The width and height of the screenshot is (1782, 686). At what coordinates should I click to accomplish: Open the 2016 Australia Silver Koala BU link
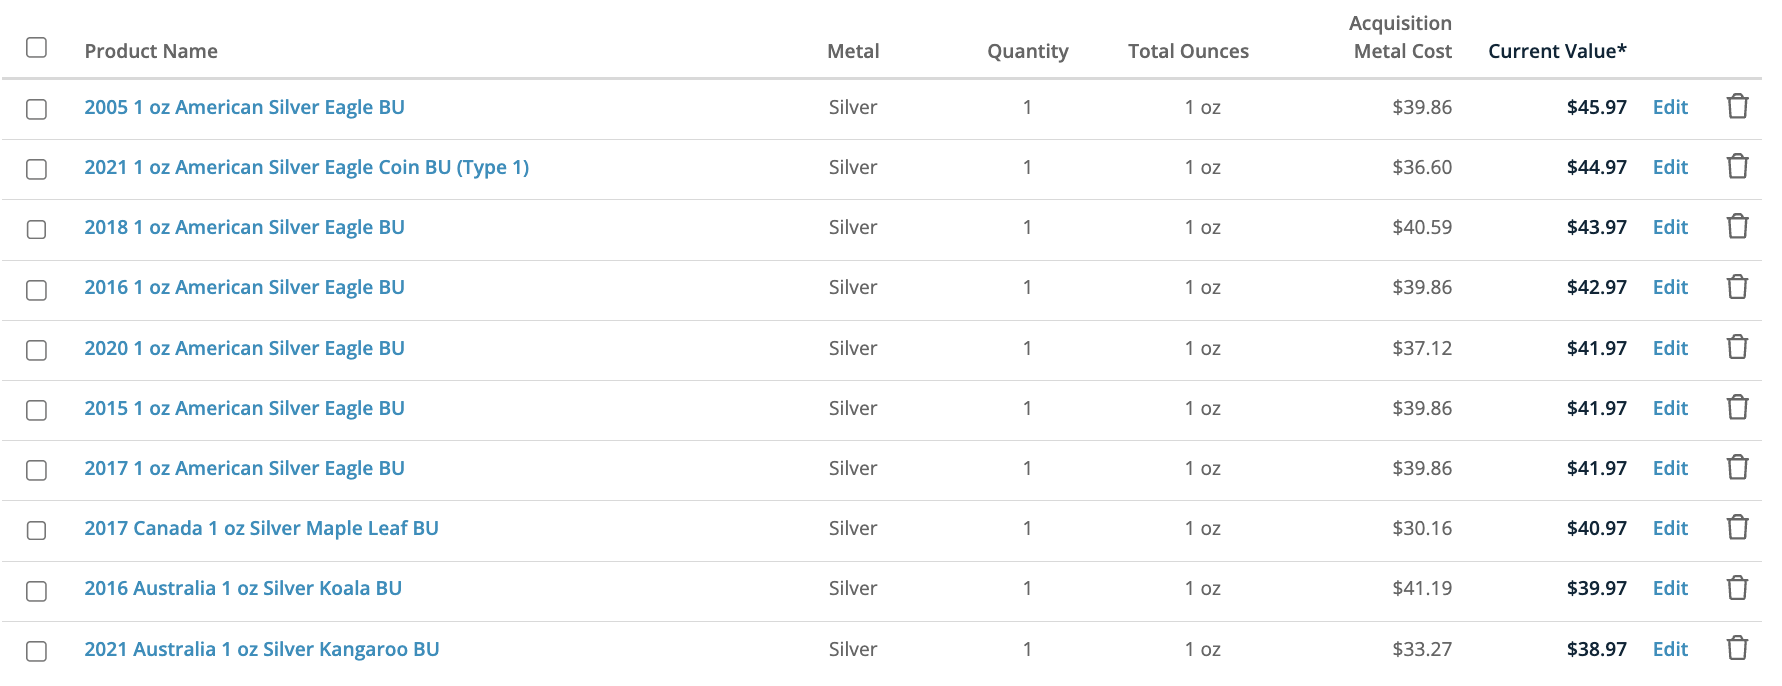pos(243,588)
